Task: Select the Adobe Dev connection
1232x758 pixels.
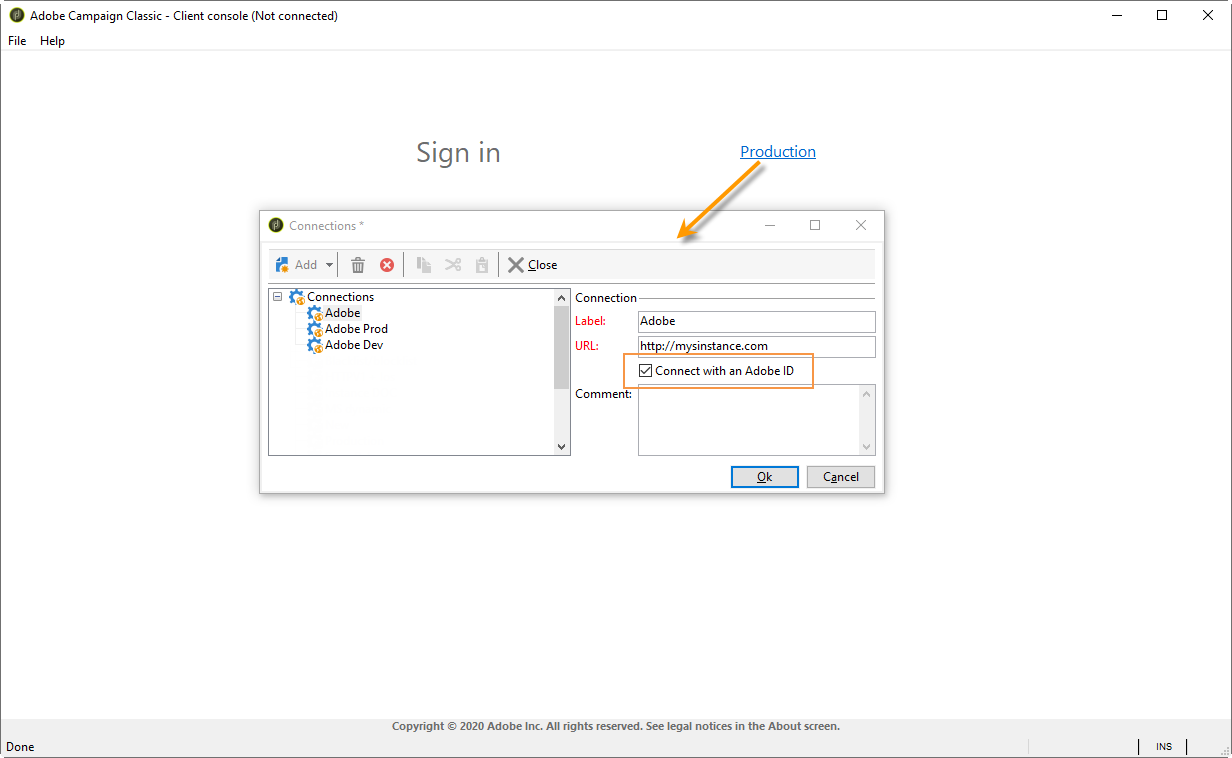Action: pos(354,345)
